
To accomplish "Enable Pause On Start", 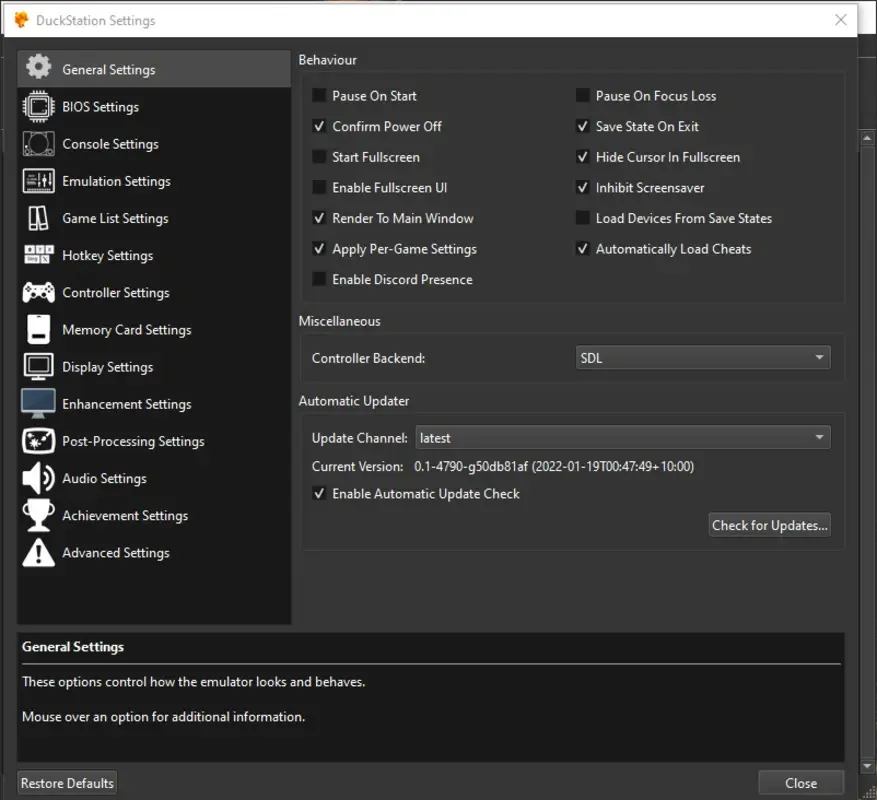I will tap(321, 95).
